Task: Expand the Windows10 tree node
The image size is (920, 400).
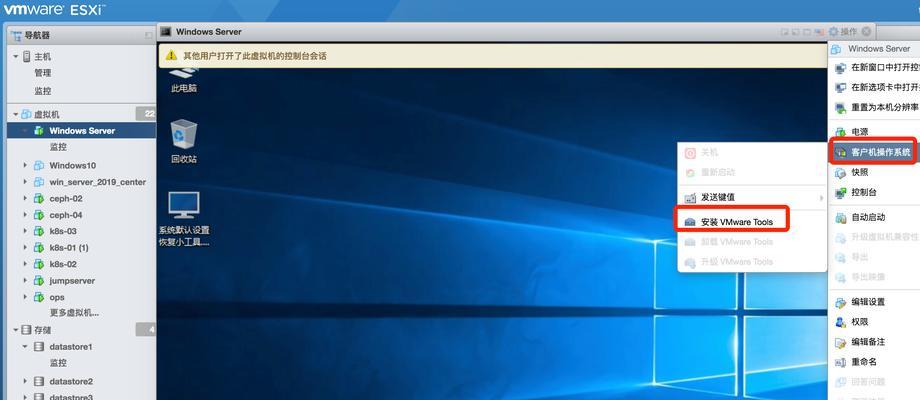Action: (x=25, y=165)
